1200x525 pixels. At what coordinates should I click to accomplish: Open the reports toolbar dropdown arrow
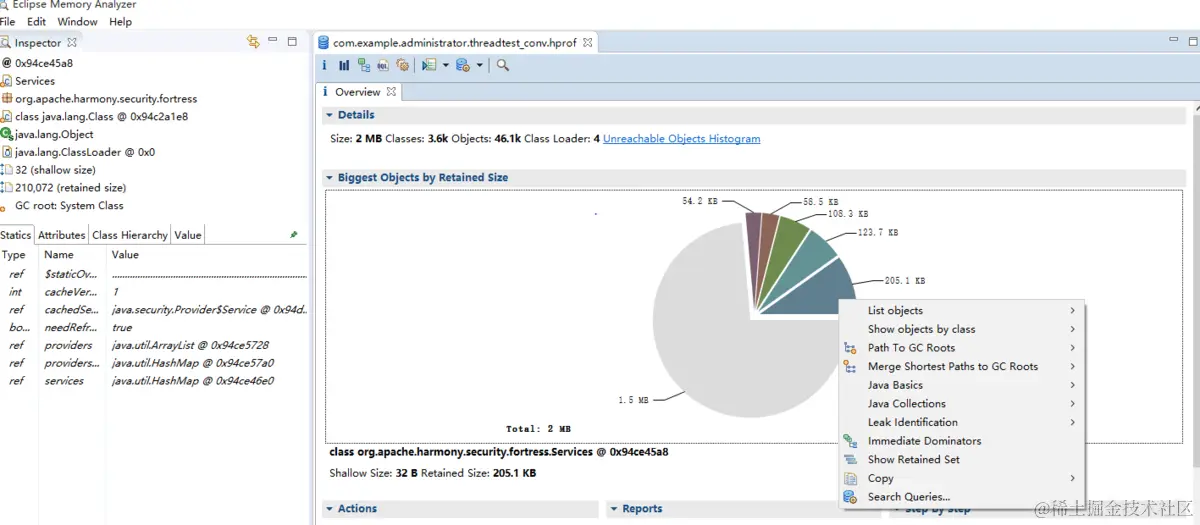446,66
